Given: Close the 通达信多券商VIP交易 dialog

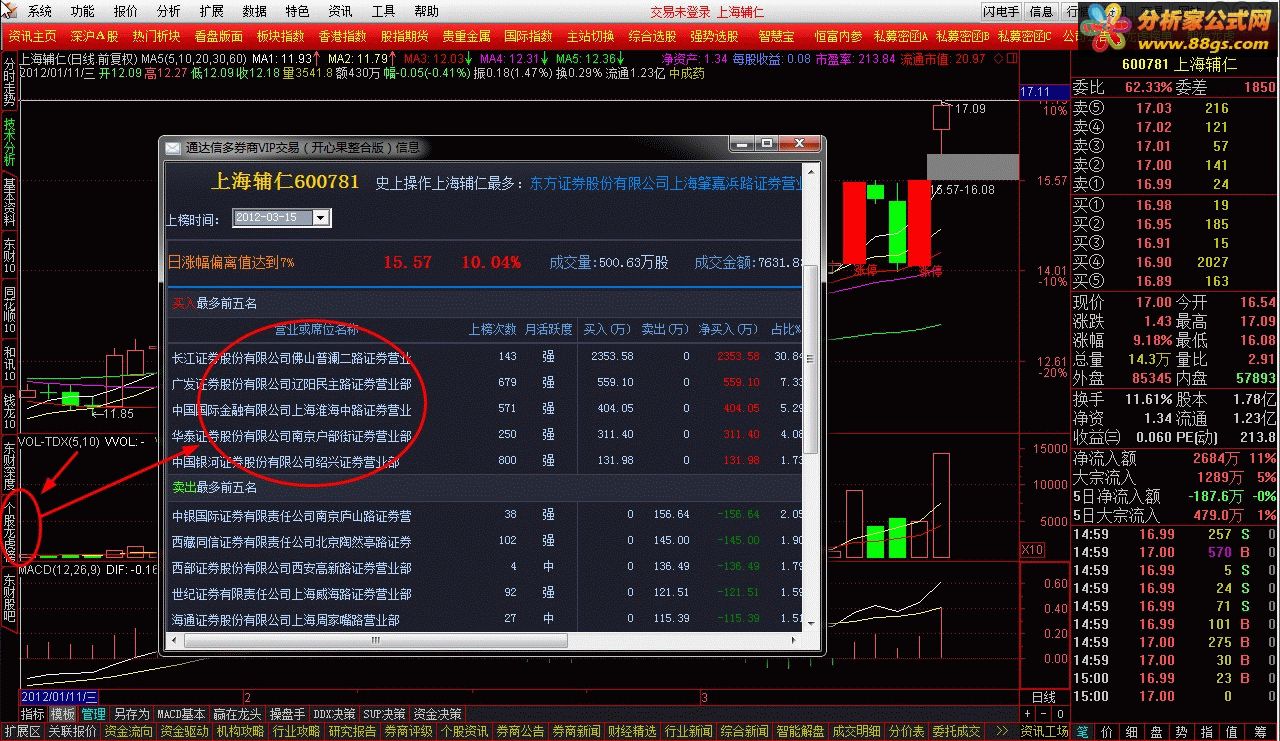Looking at the screenshot, I should coord(801,144).
